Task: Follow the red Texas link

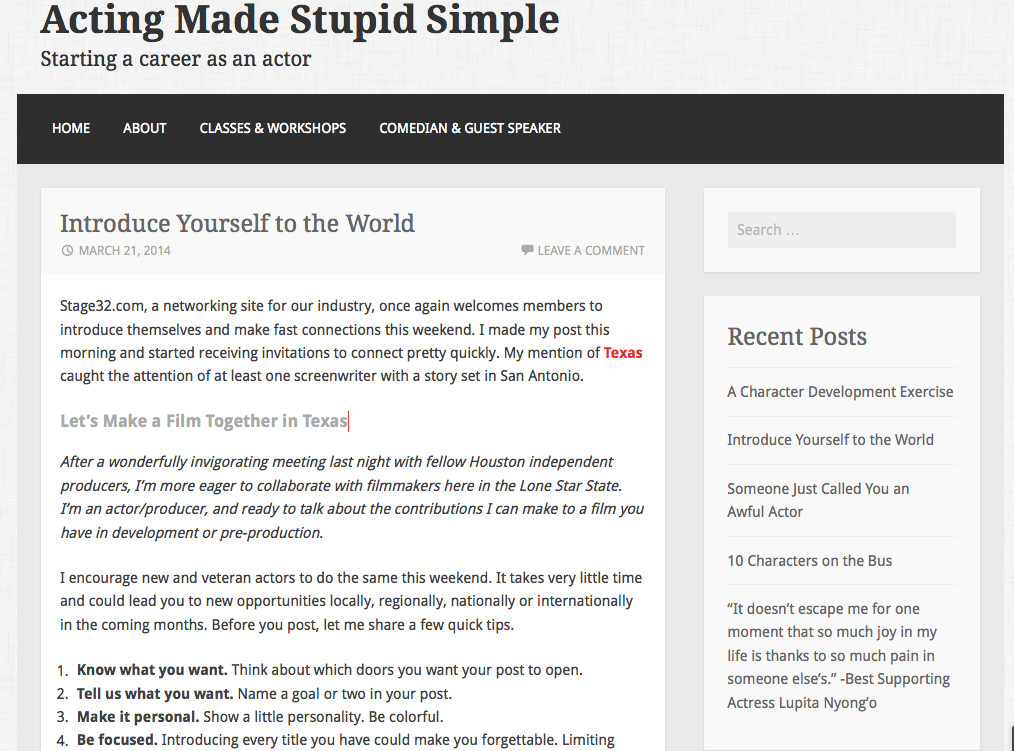Action: [623, 353]
